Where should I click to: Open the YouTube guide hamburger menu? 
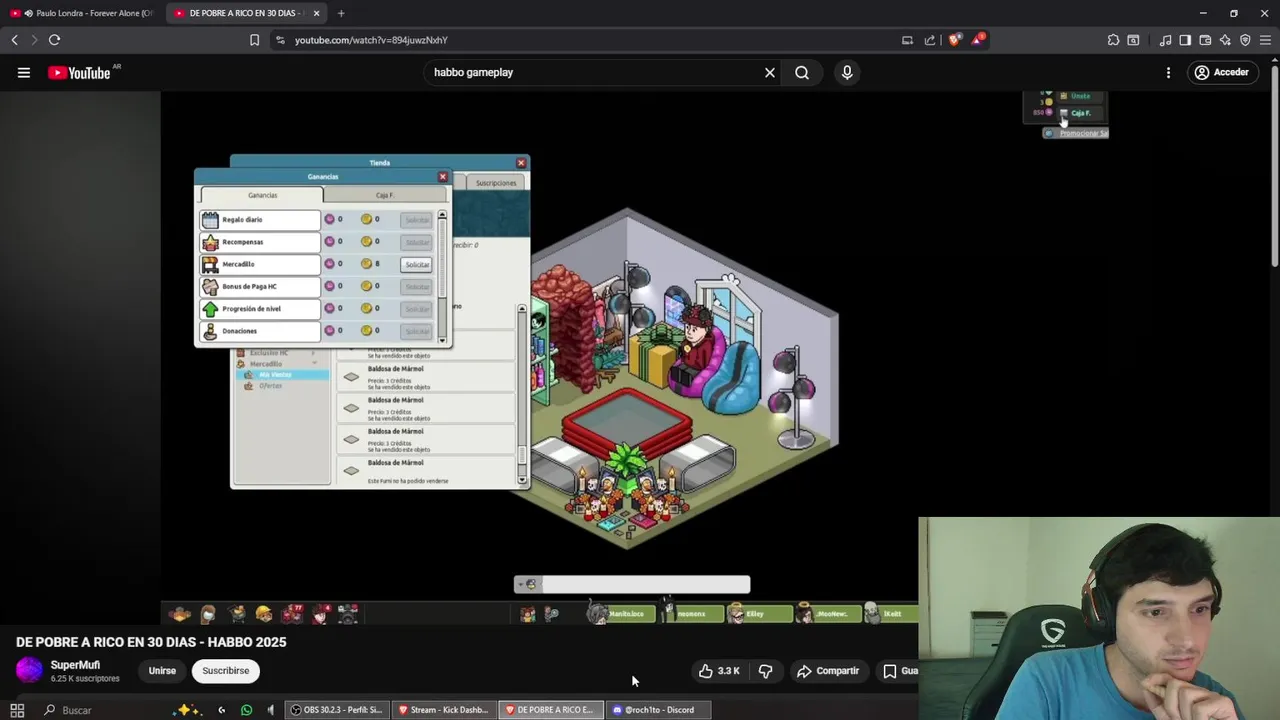click(24, 72)
